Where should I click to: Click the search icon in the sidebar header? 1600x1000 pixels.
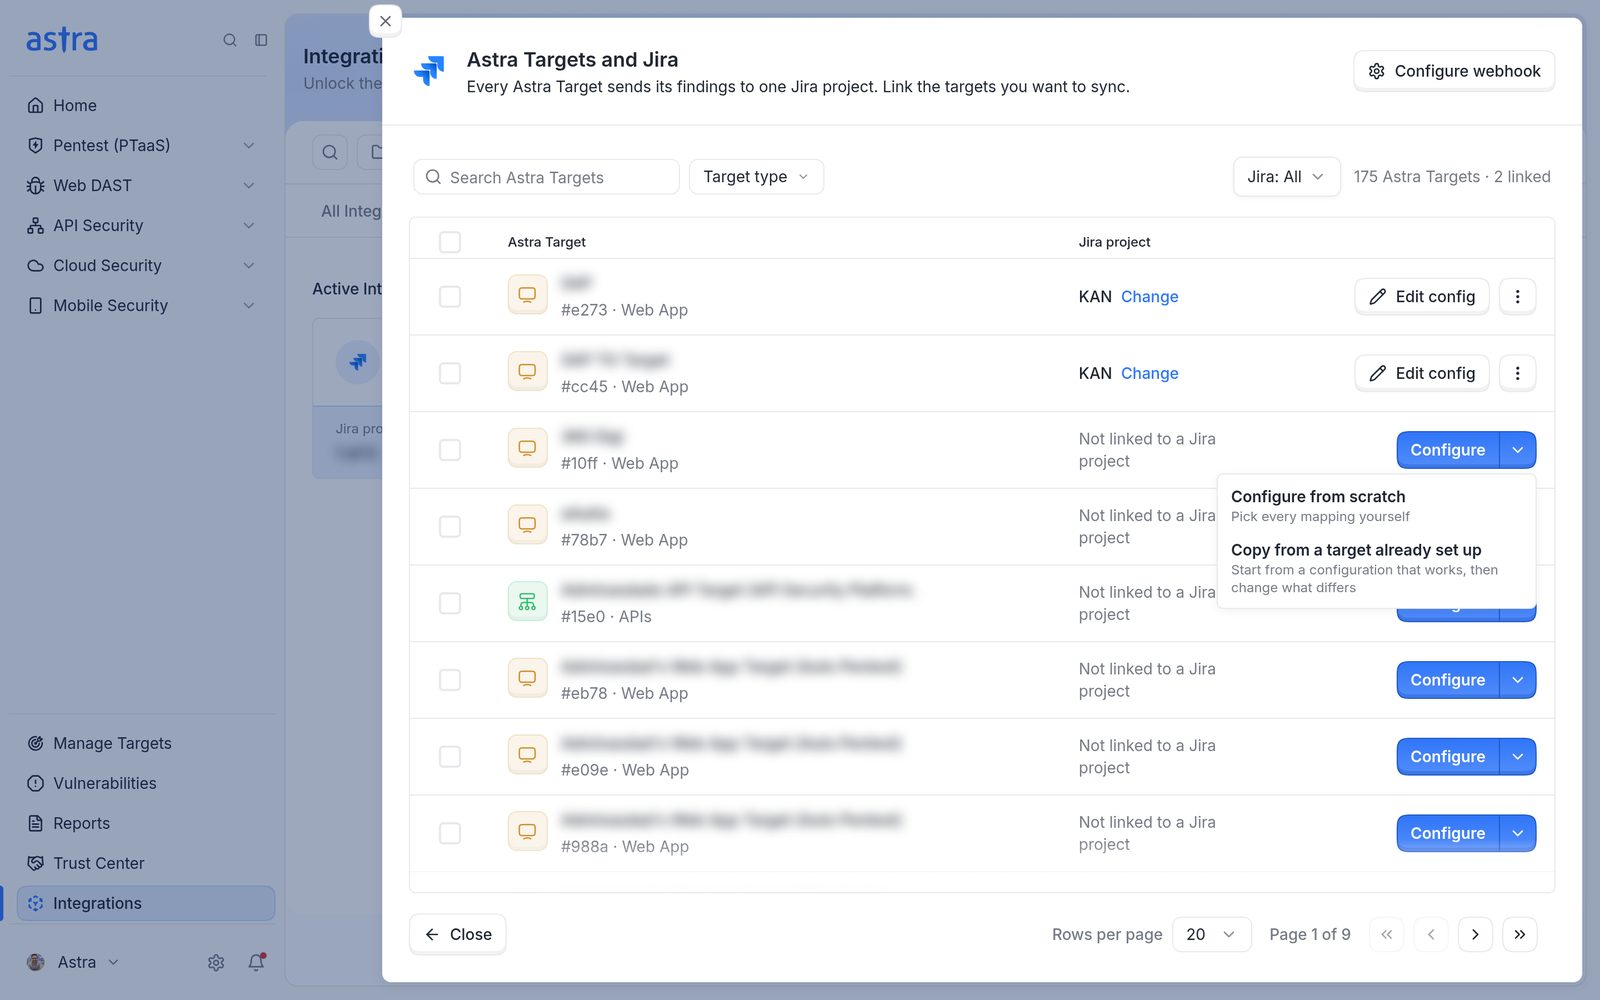coord(230,40)
